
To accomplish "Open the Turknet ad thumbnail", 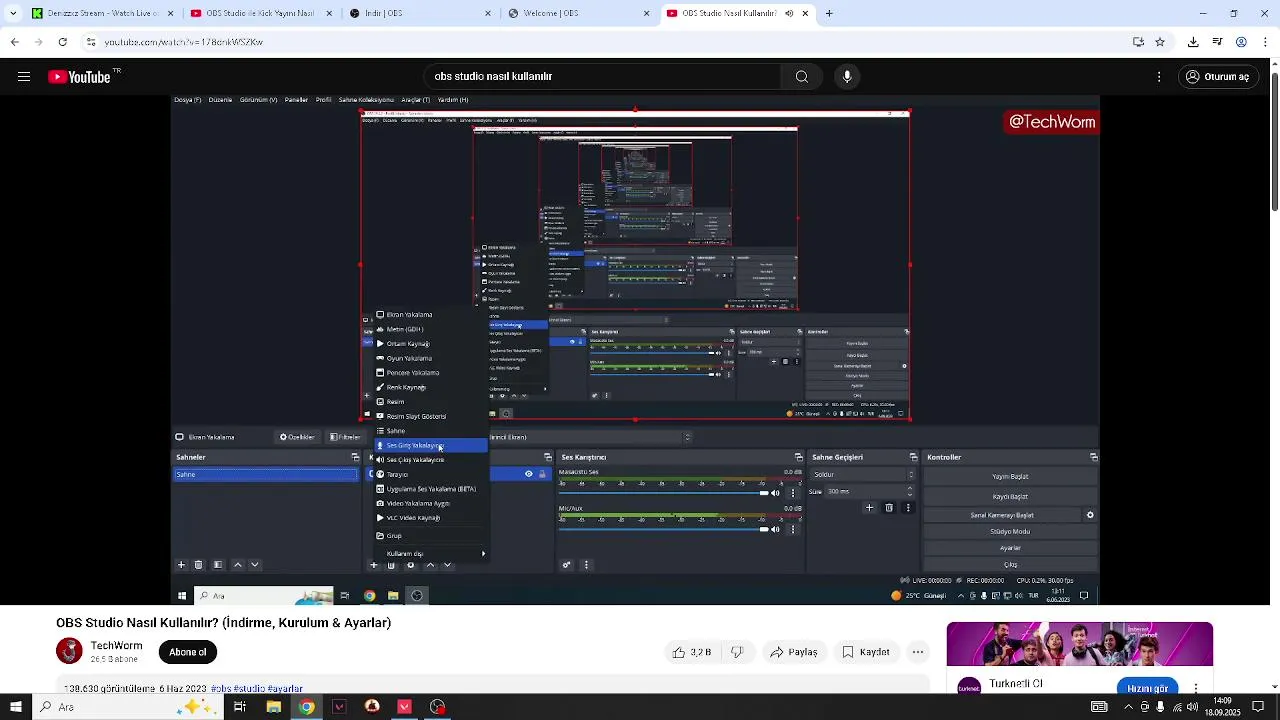I will point(1080,644).
